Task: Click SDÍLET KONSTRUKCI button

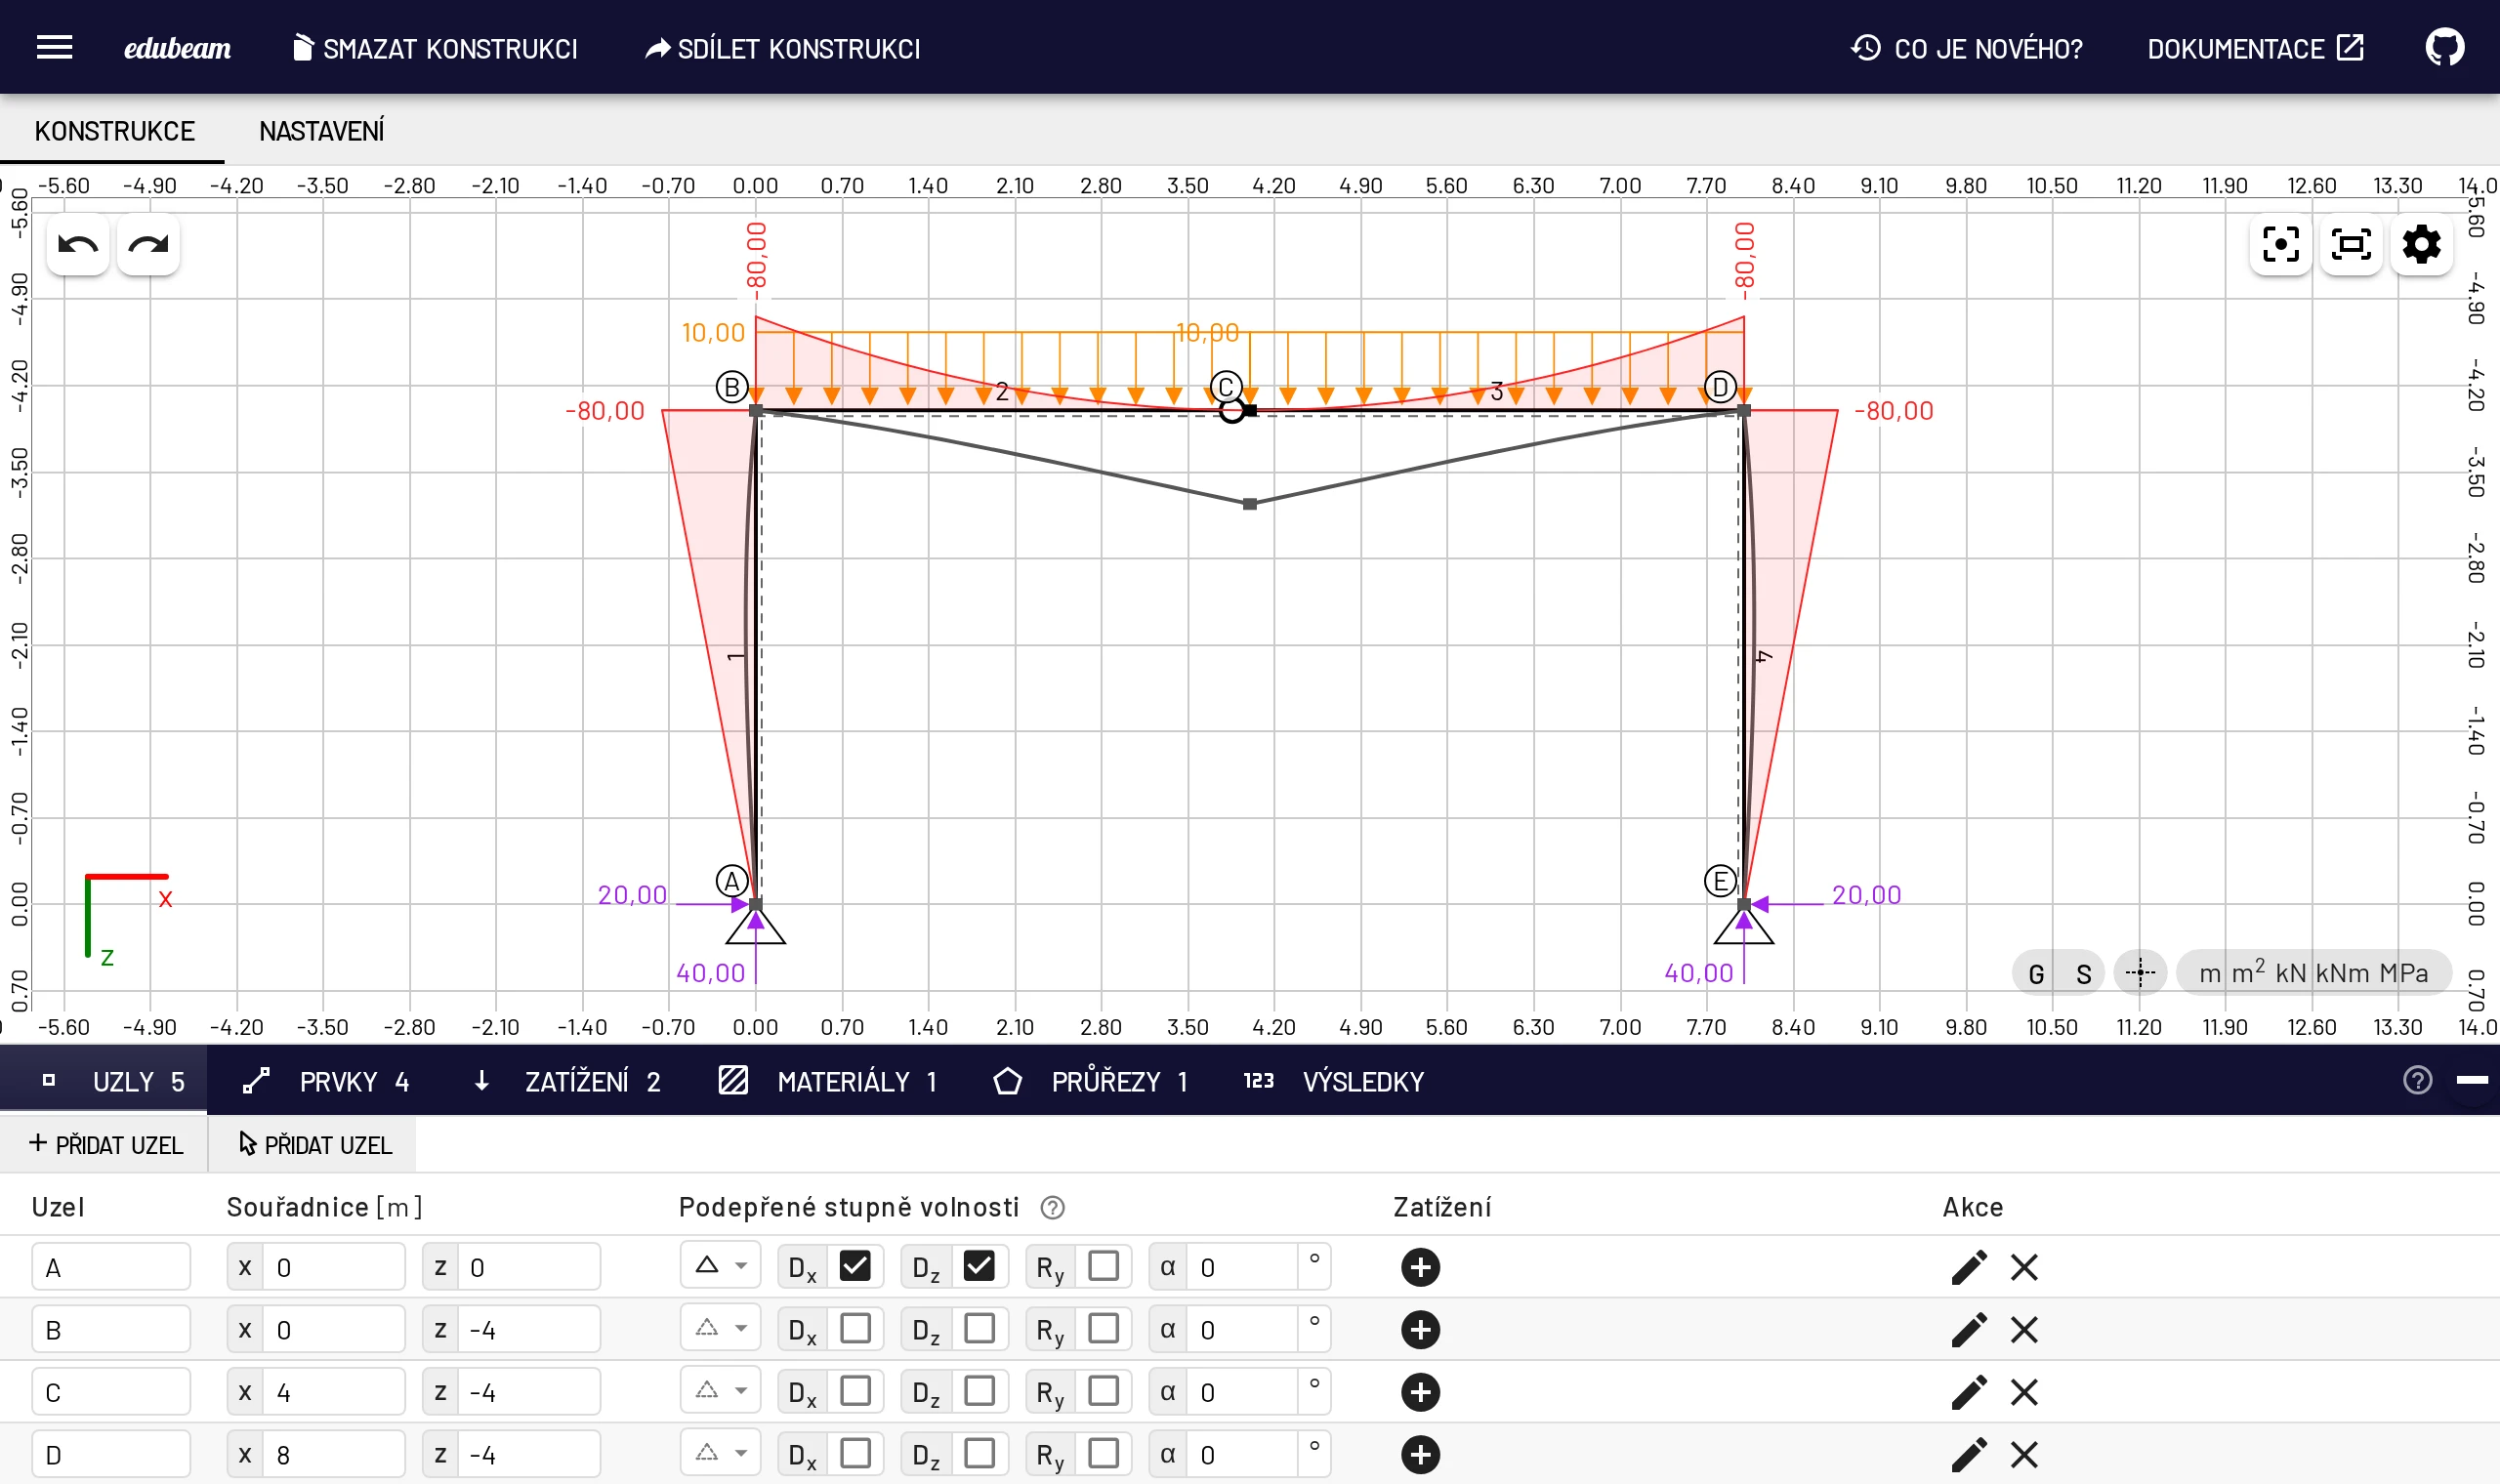Action: click(x=781, y=48)
